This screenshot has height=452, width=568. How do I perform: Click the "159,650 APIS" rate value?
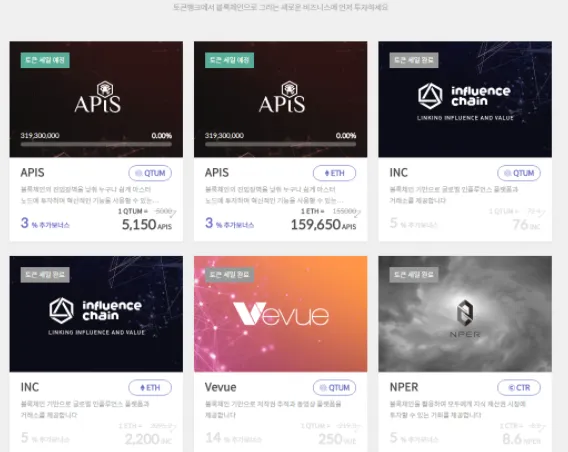[x=323, y=225]
